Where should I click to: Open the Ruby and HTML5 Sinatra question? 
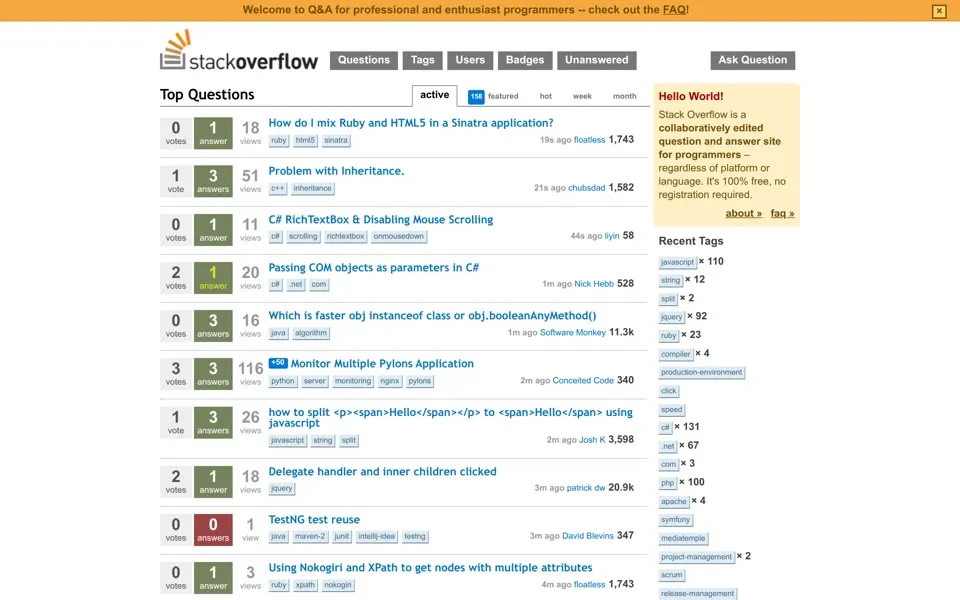[x=411, y=123]
